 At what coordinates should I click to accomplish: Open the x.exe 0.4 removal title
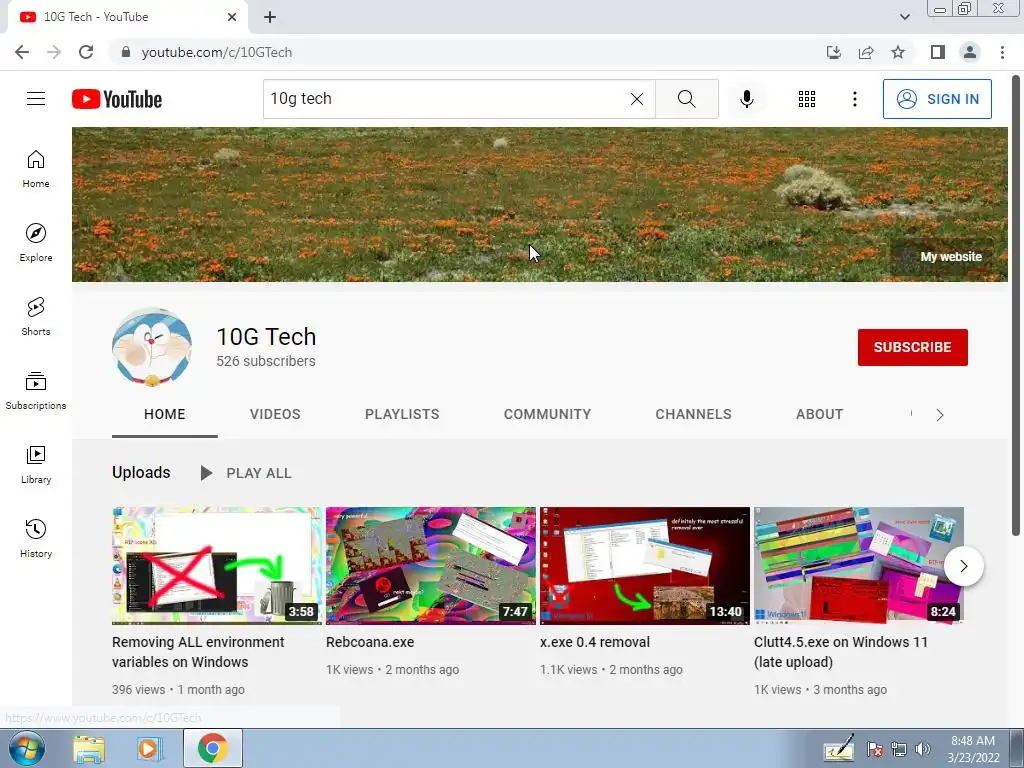pos(595,642)
